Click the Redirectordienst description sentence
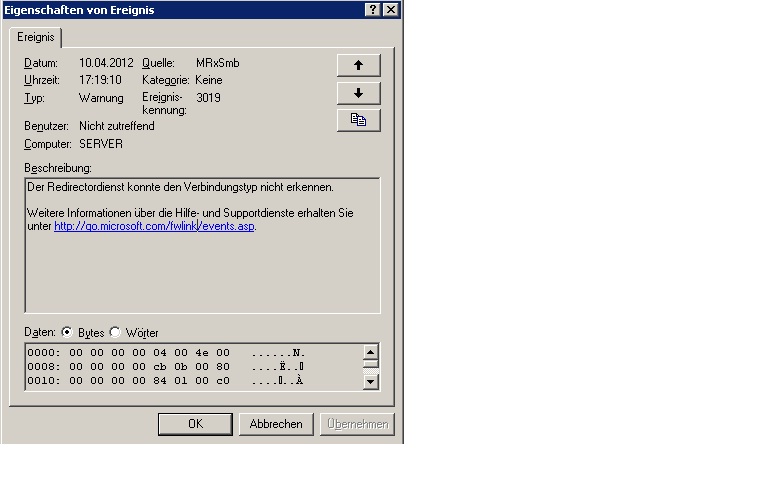 click(180, 187)
